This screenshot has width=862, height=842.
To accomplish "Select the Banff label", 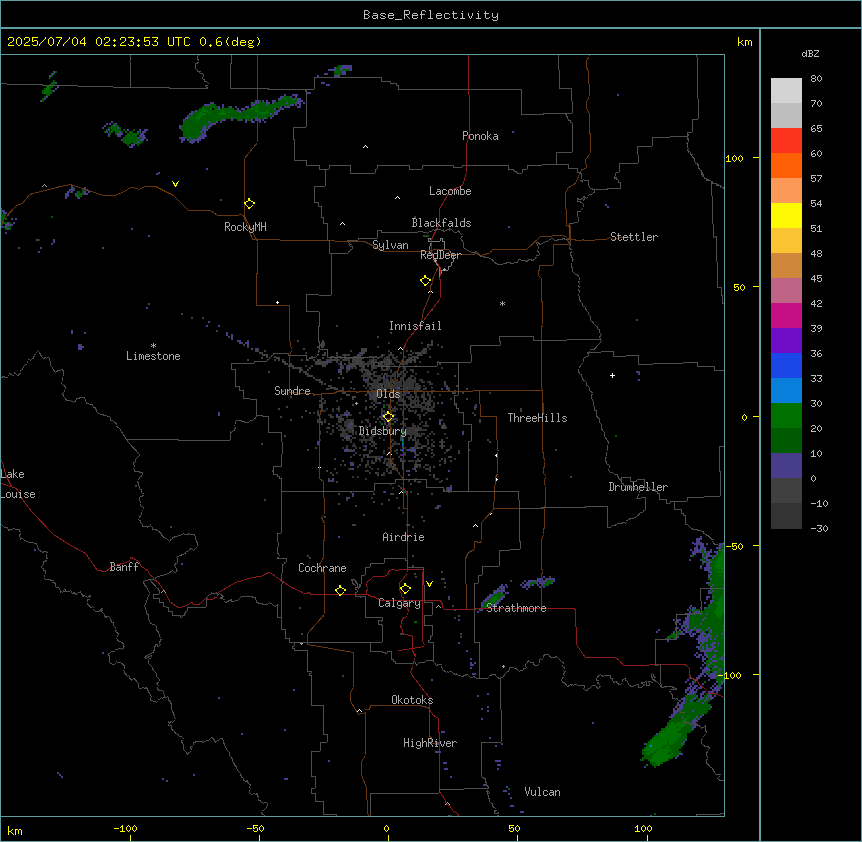I will point(124,567).
